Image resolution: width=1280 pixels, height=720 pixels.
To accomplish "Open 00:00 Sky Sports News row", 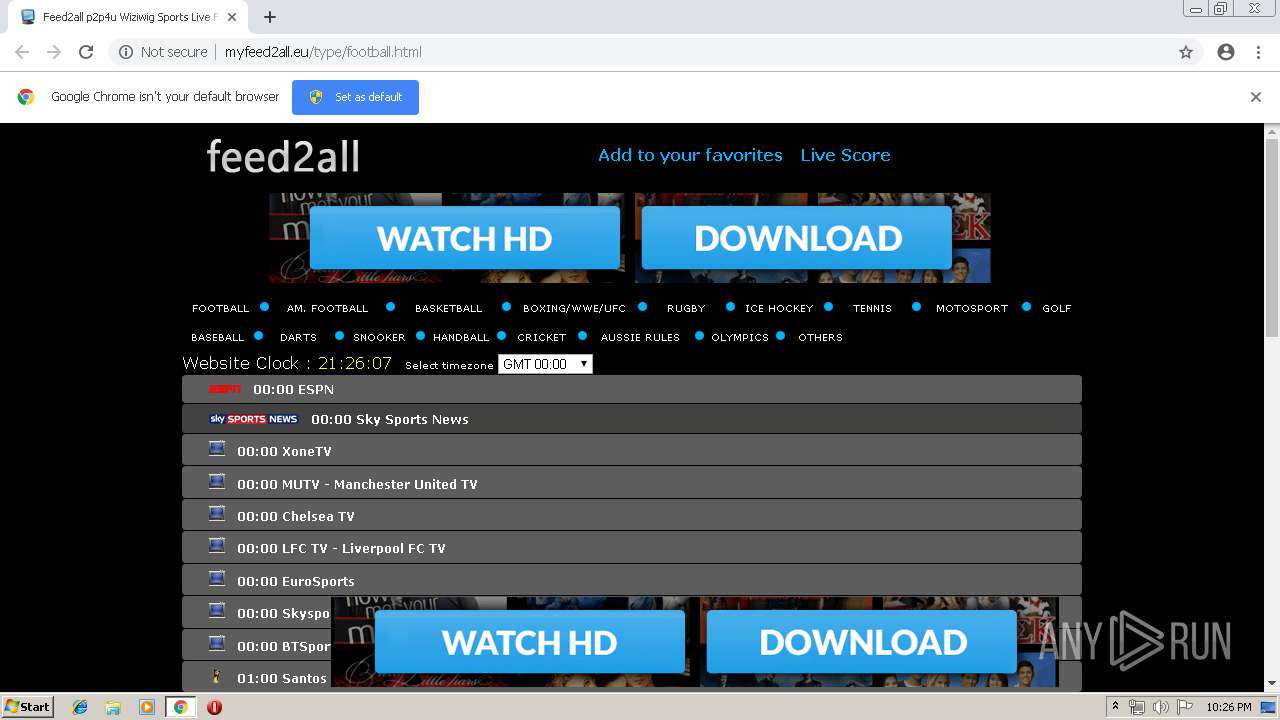I will point(632,419).
